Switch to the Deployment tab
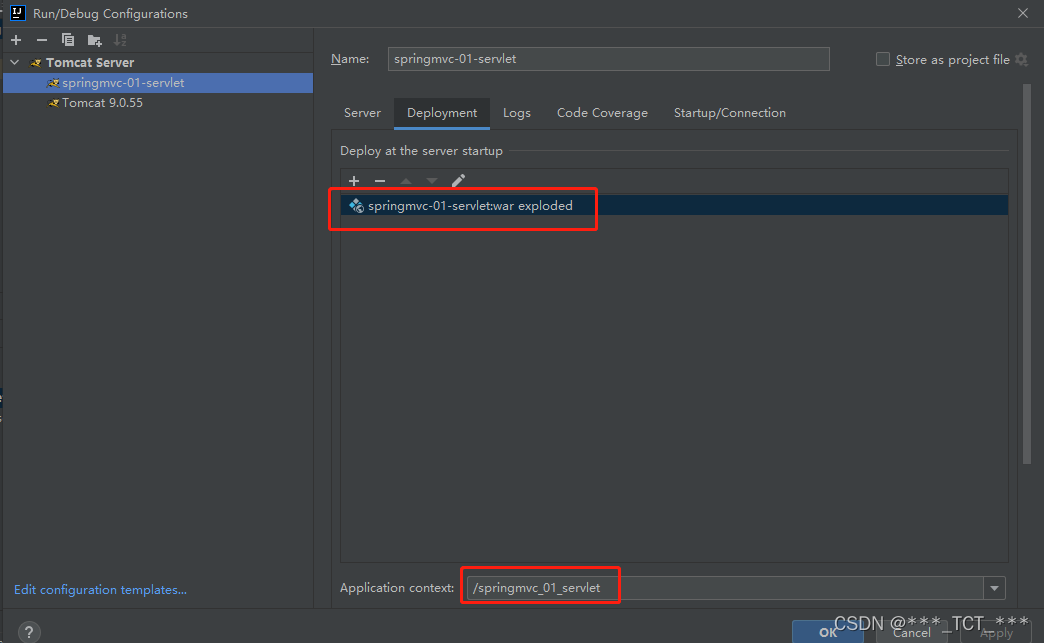The image size is (1044, 643). (442, 112)
